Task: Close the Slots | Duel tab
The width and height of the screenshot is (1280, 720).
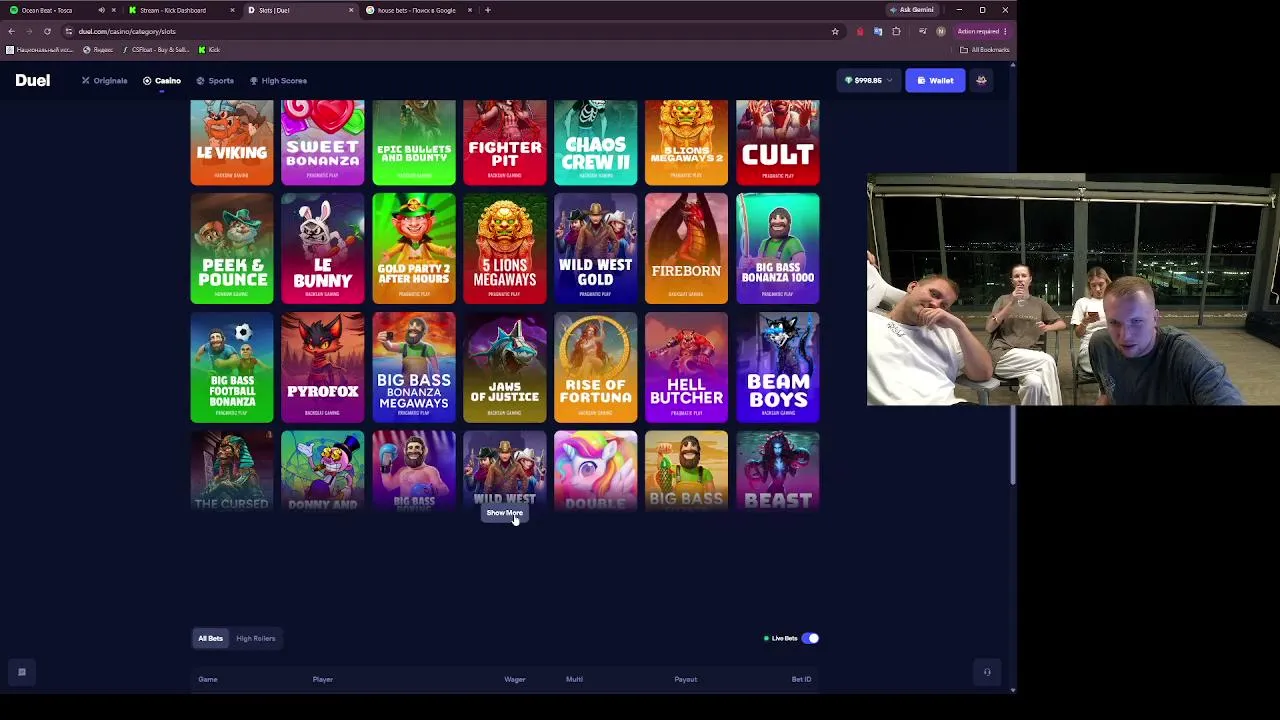Action: coord(351,10)
